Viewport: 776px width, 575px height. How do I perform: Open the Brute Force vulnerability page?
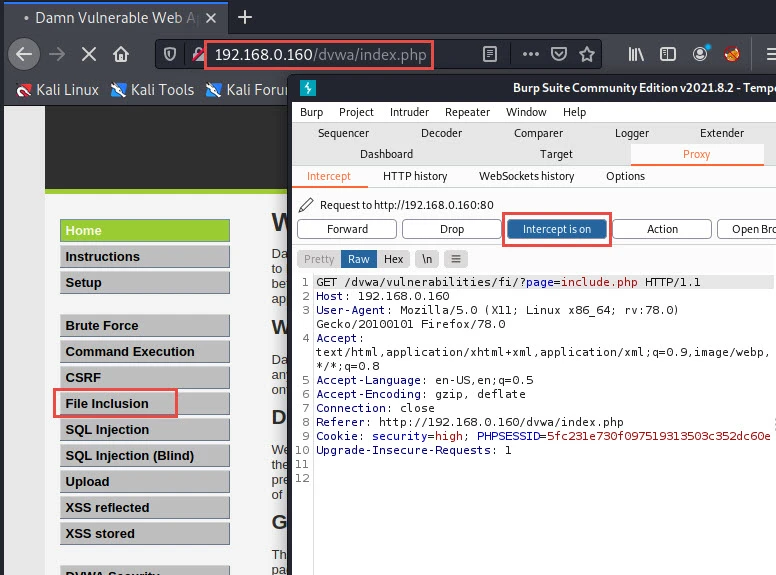[x=145, y=326]
